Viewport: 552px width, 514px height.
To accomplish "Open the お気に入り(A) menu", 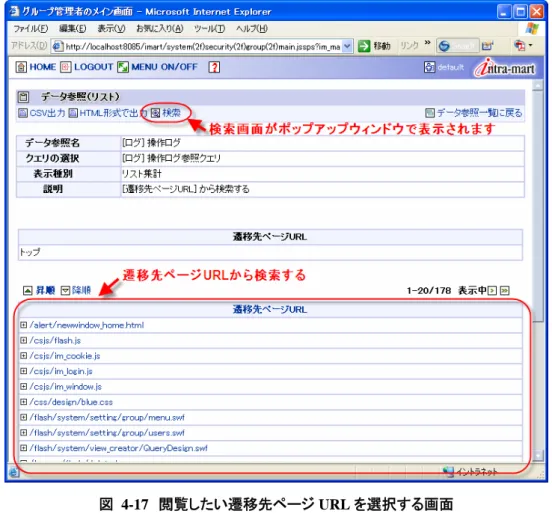I will click(159, 29).
